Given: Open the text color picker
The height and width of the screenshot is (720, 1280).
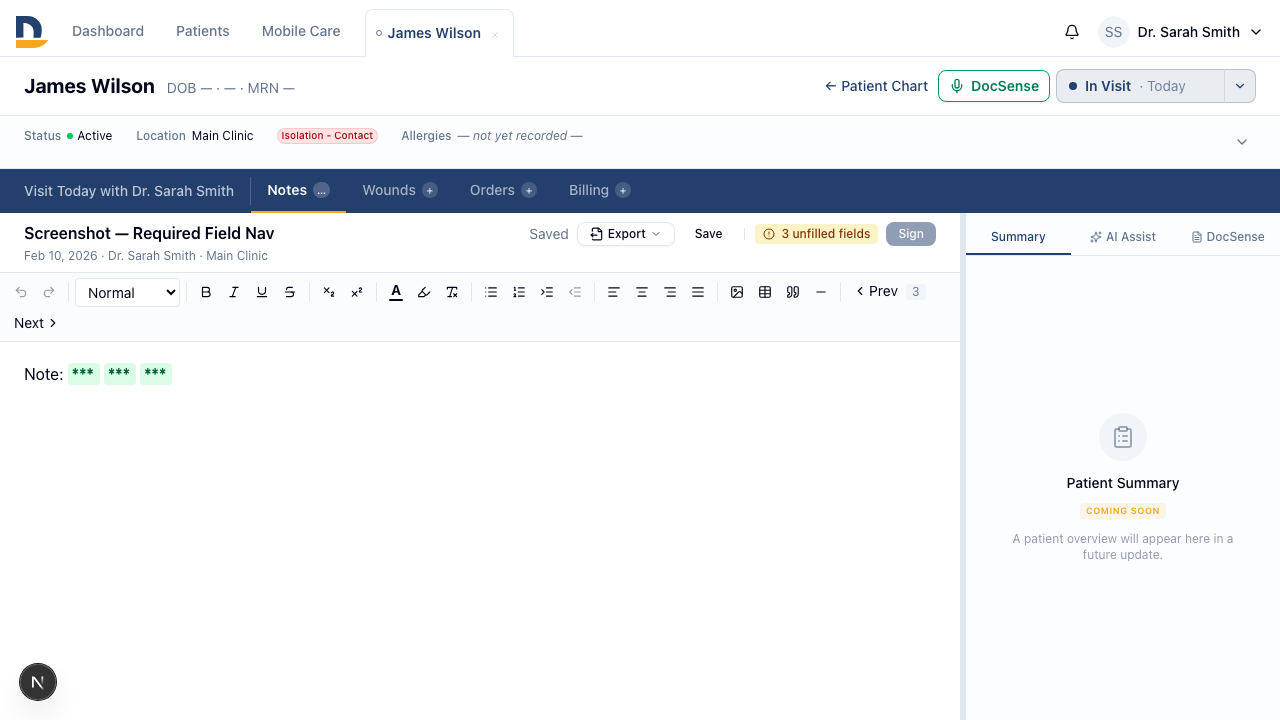Looking at the screenshot, I should pos(396,292).
